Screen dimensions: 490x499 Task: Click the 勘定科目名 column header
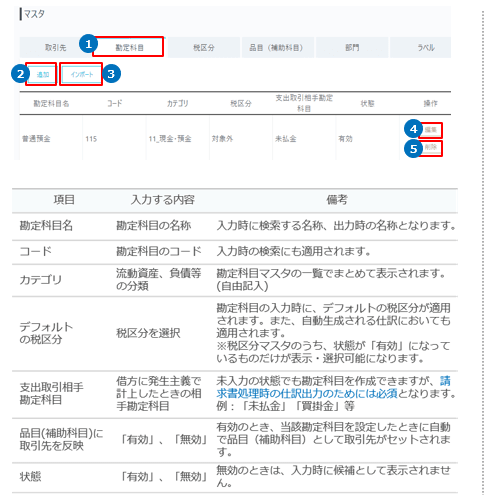[x=51, y=104]
